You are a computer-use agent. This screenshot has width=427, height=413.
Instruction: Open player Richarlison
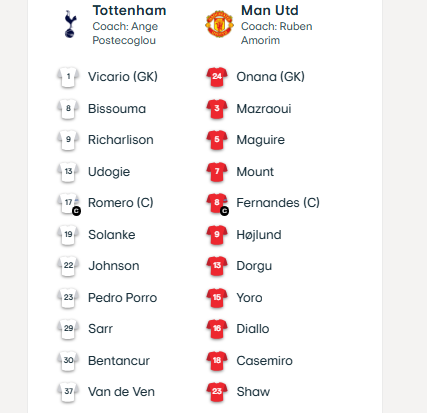point(121,140)
